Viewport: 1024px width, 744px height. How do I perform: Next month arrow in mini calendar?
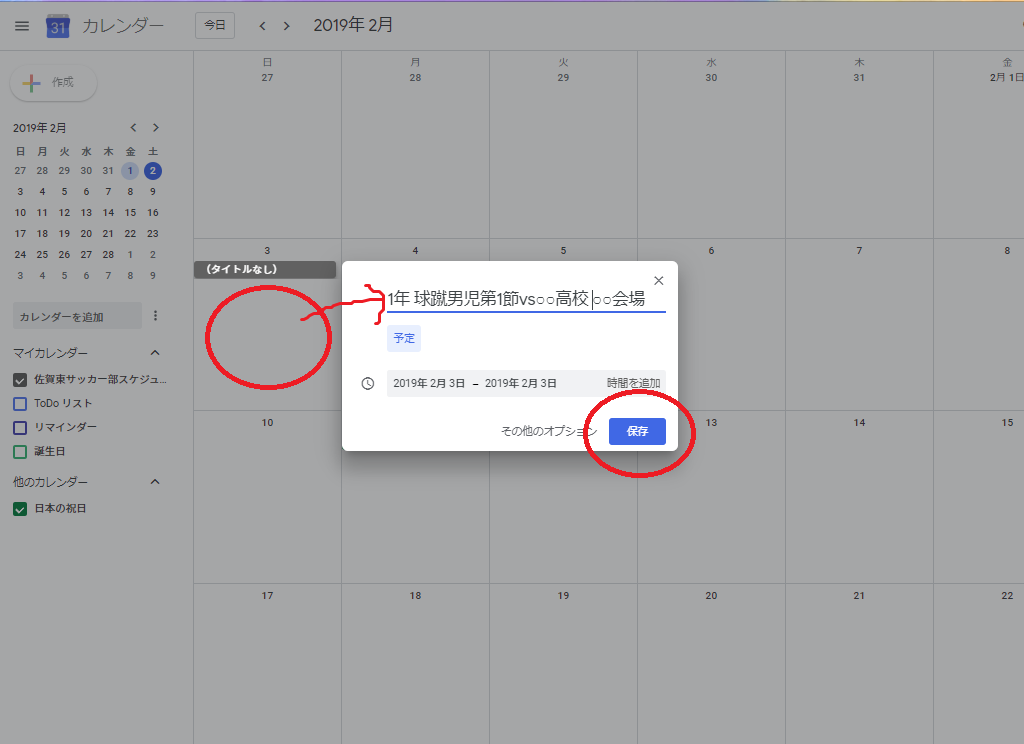(155, 127)
